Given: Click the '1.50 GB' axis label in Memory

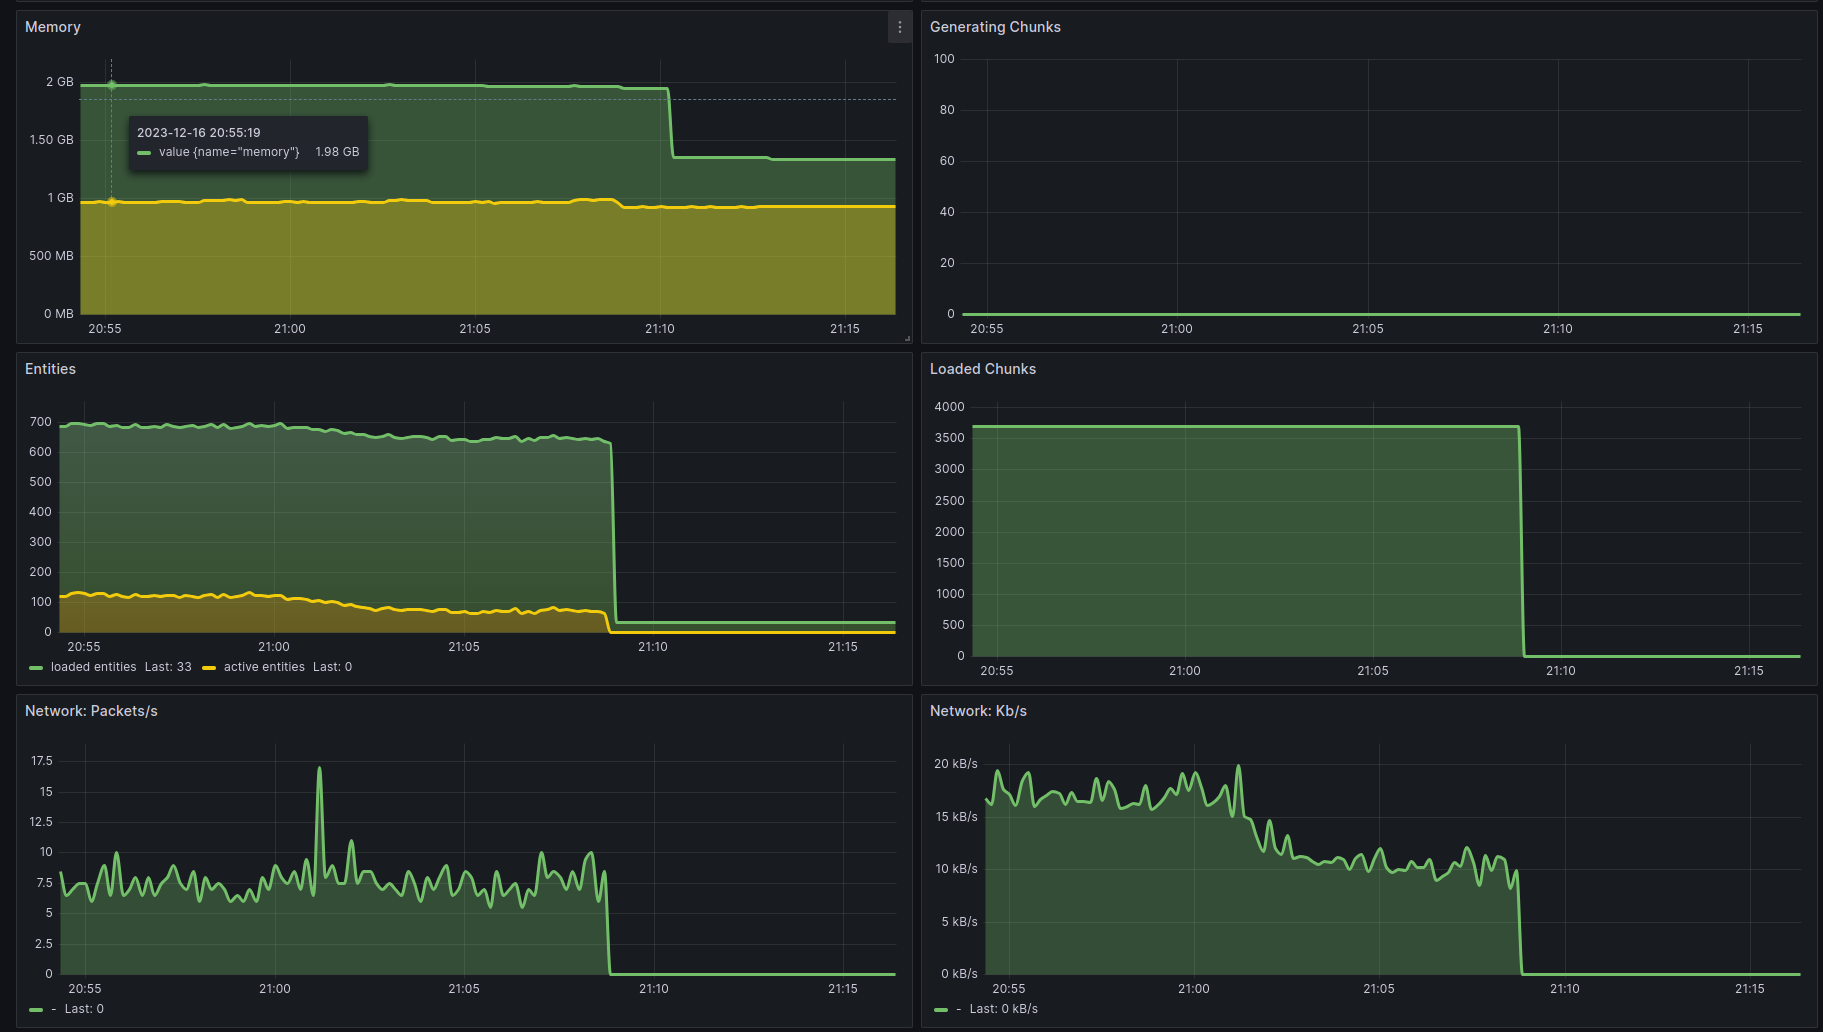Looking at the screenshot, I should pyautogui.click(x=52, y=140).
